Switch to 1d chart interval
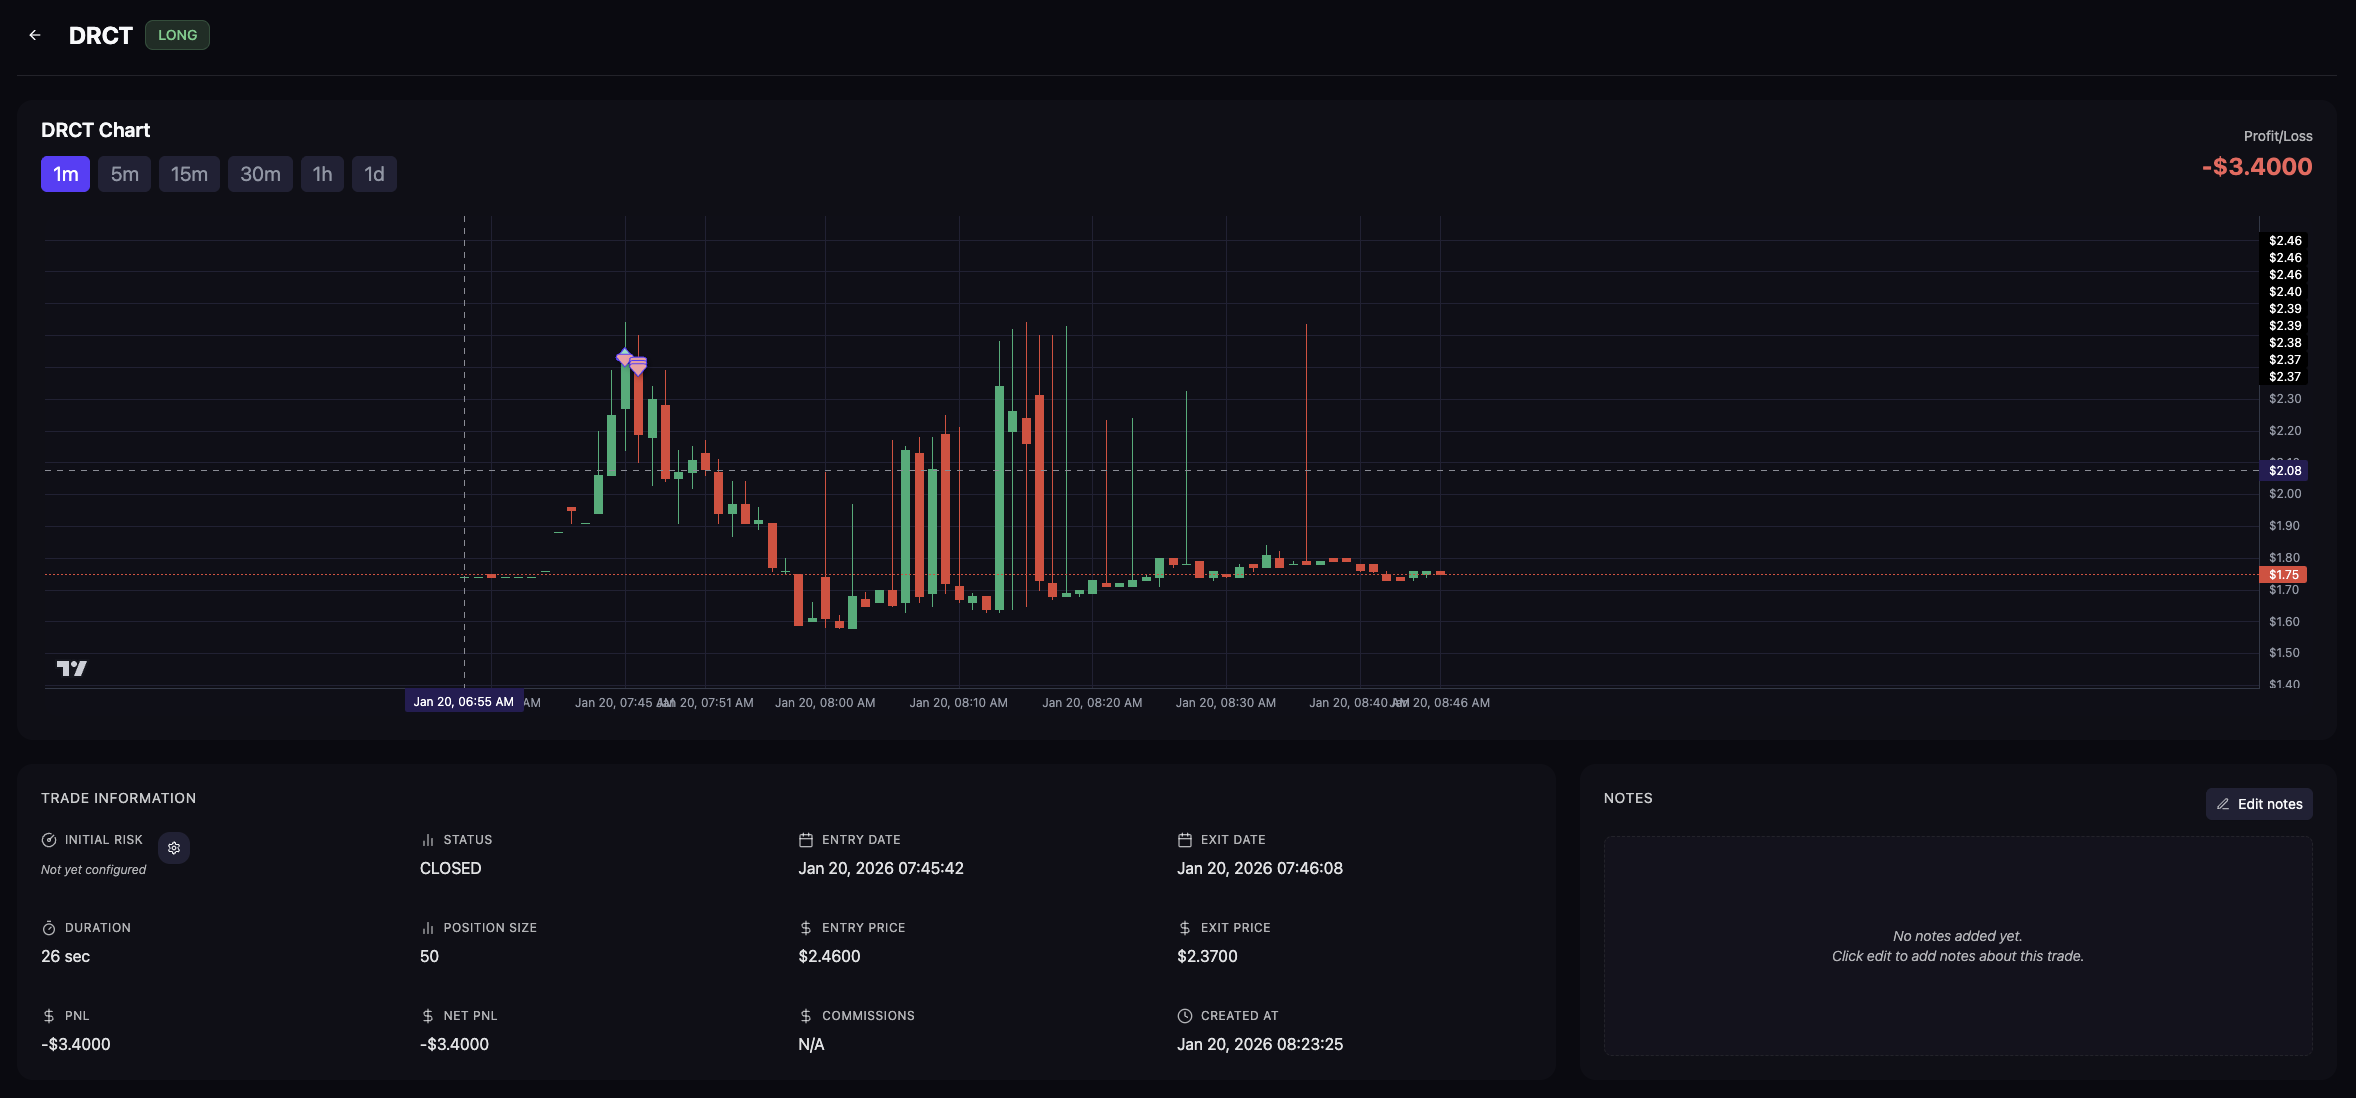The width and height of the screenshot is (2356, 1098). [374, 174]
